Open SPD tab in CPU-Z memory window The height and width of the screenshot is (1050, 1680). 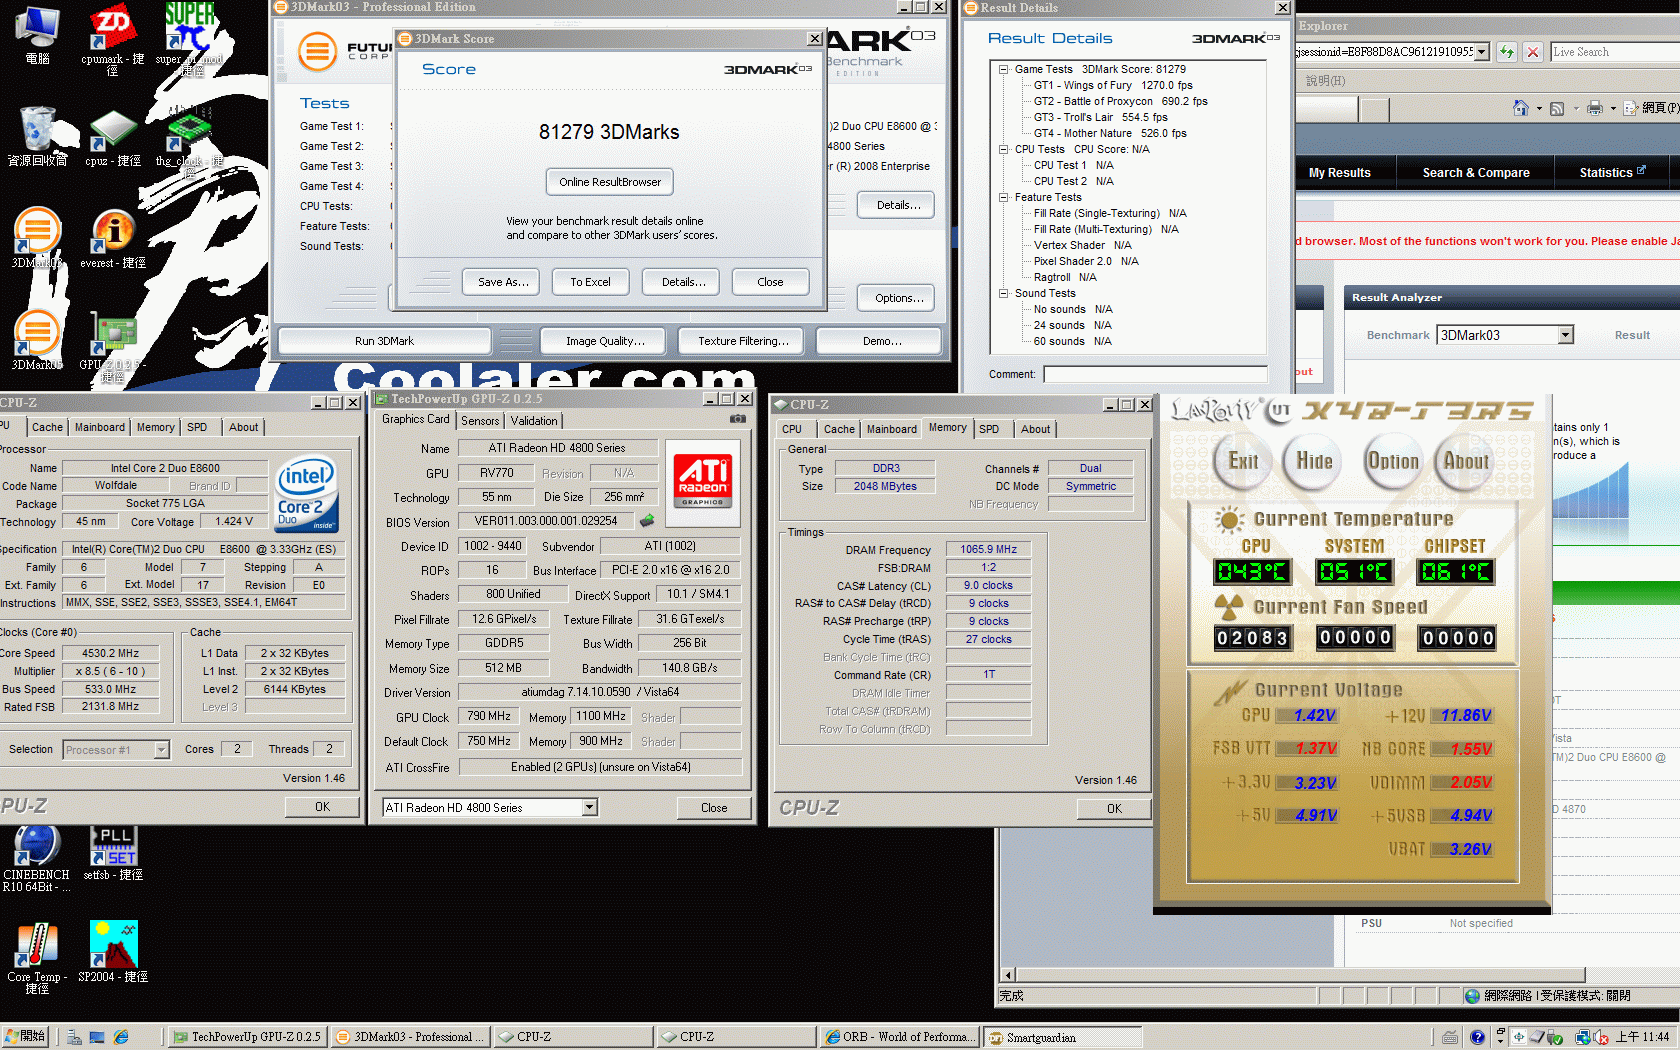[989, 429]
